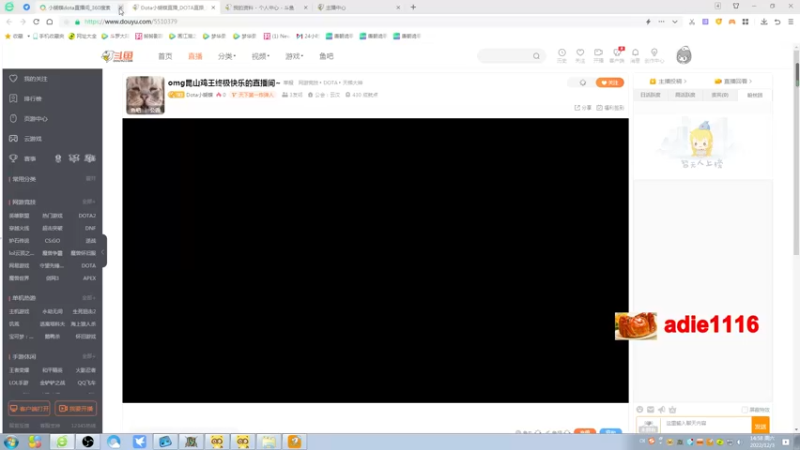This screenshot has width=800, height=450.
Task: Open the trophy 赛事 icon in sidebar
Action: click(13, 158)
